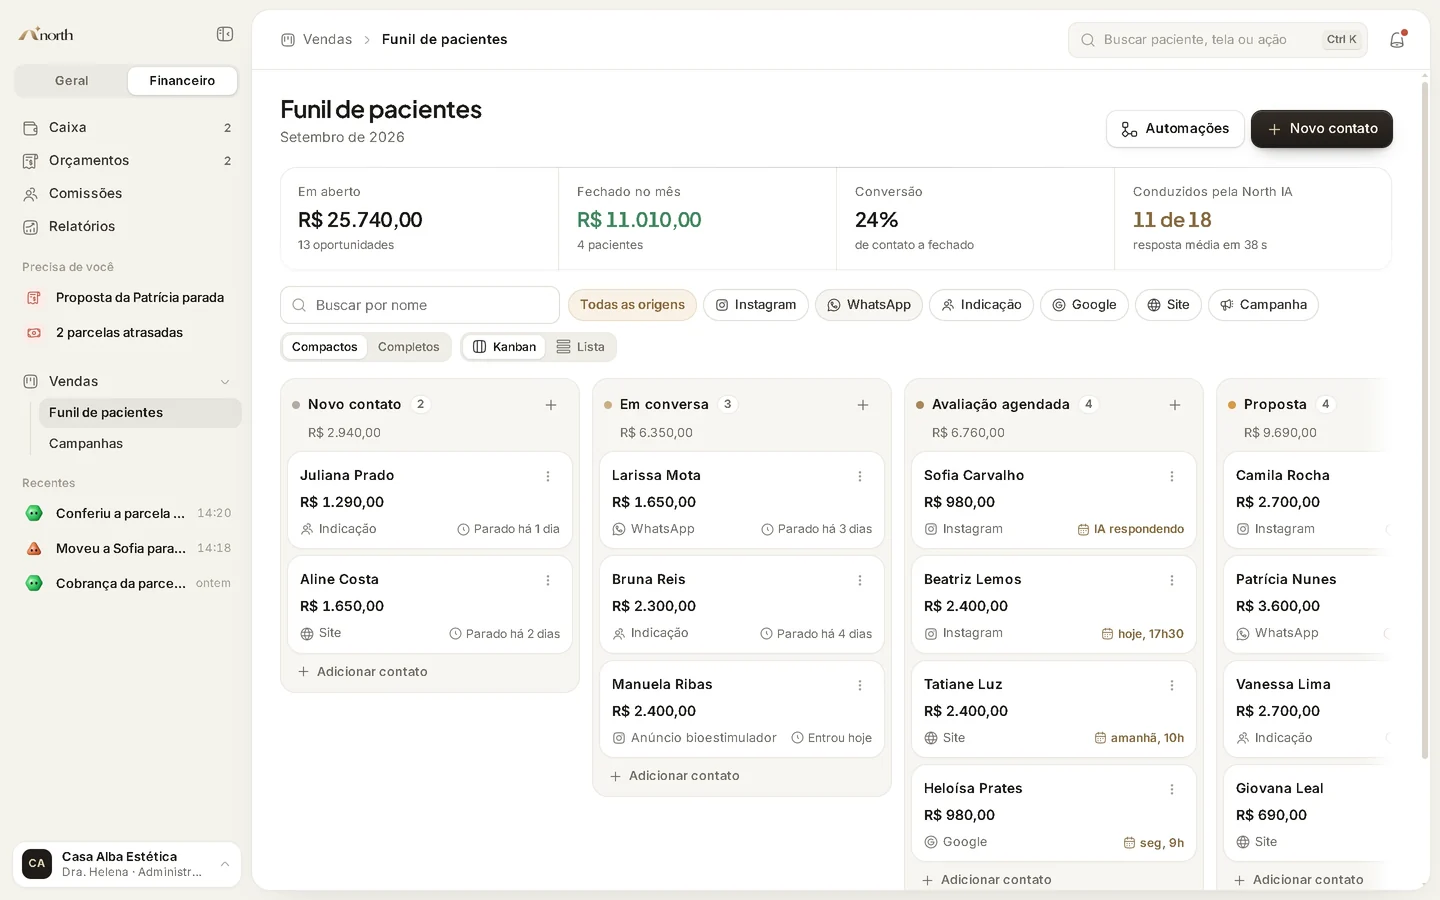
Task: Add a card with the Em conversa column plus
Action: pos(863,405)
